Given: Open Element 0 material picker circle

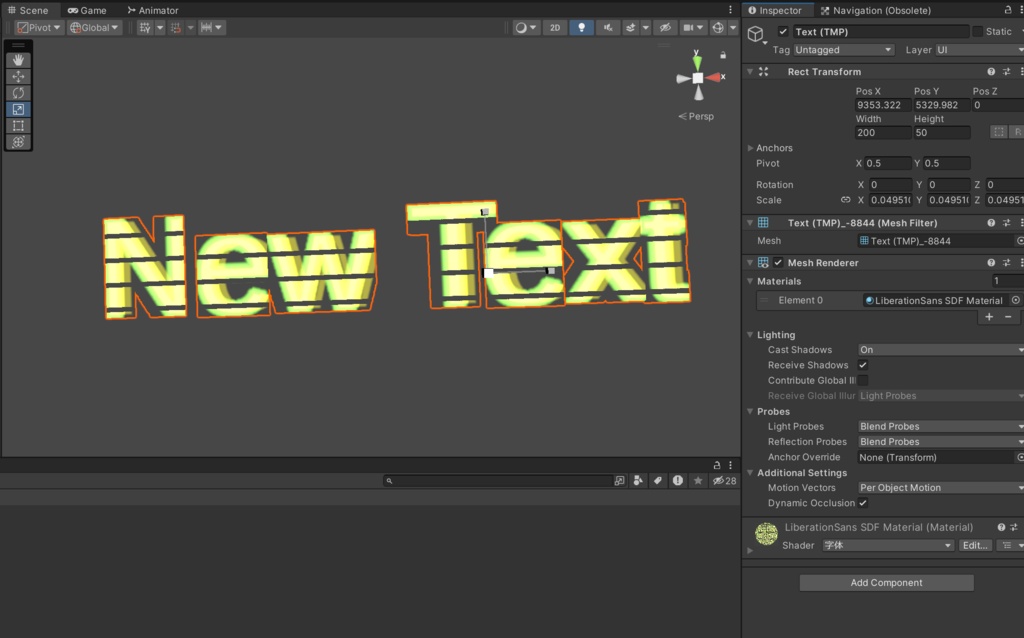Looking at the screenshot, I should point(1016,300).
